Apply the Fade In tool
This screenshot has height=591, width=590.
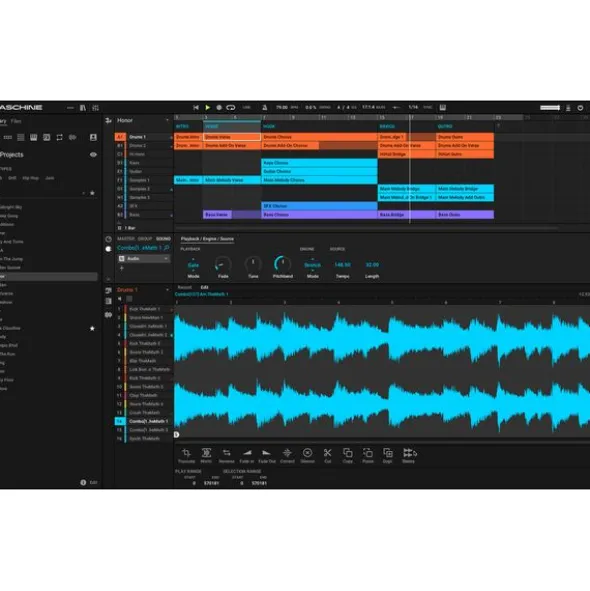tap(247, 455)
